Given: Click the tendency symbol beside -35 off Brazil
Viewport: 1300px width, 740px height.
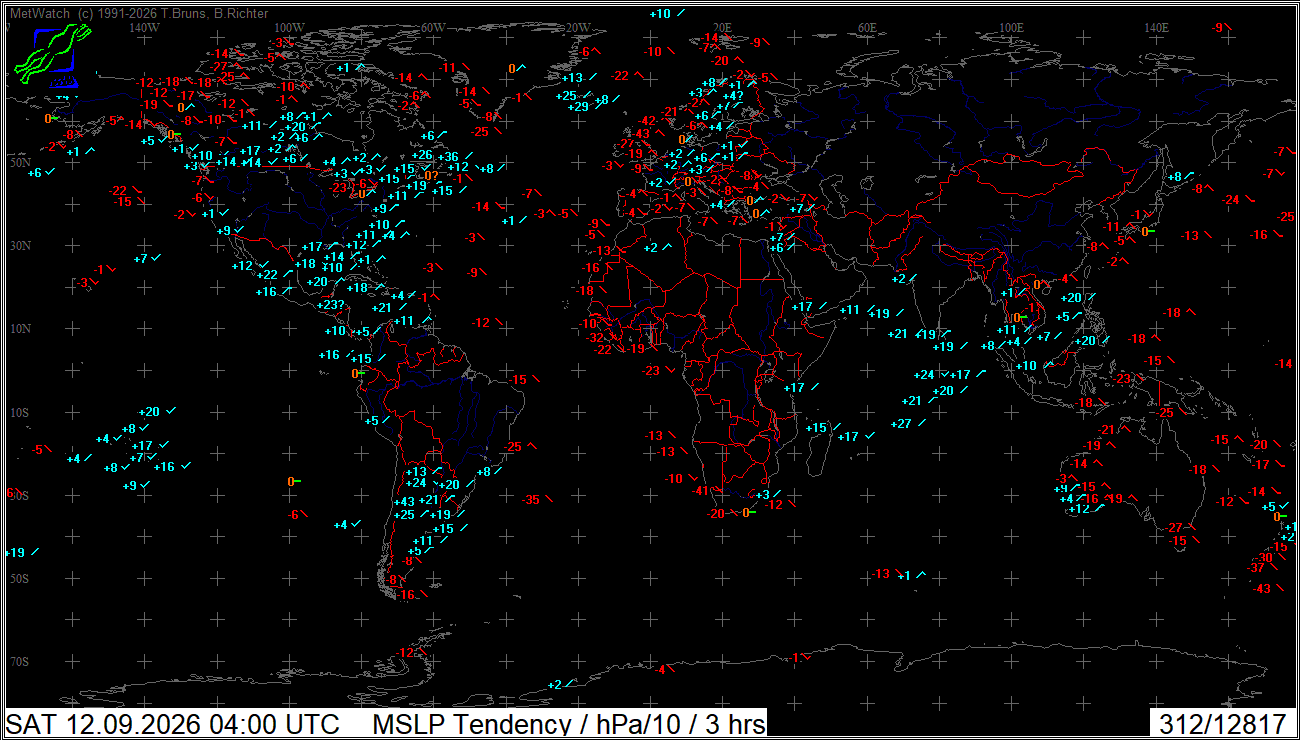Looking at the screenshot, I should click(550, 500).
